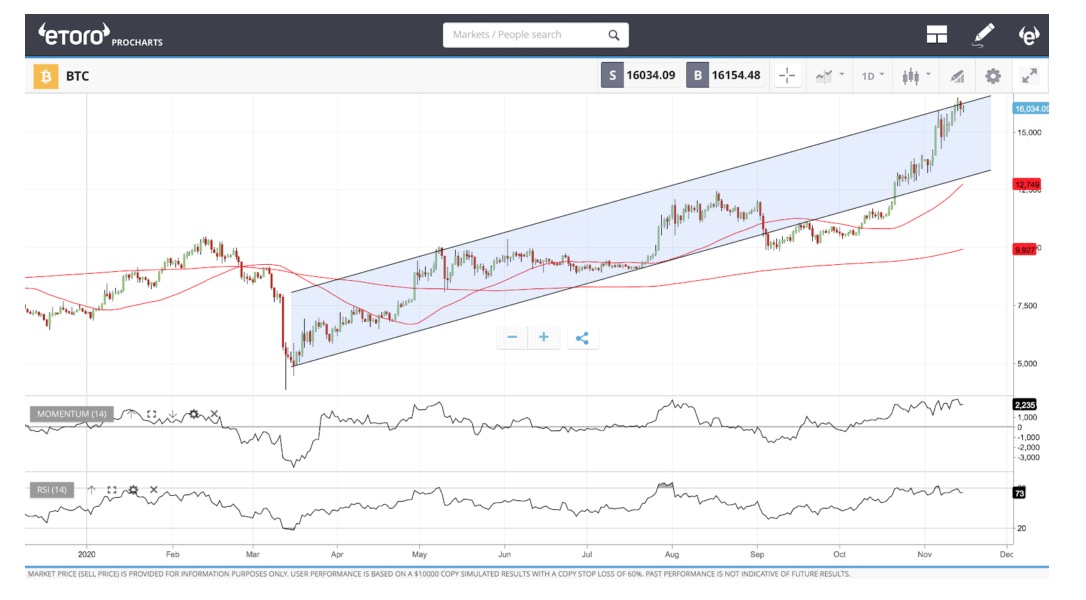Click the eToro bull logo icon
The image size is (1086, 600).
[x=1028, y=35]
